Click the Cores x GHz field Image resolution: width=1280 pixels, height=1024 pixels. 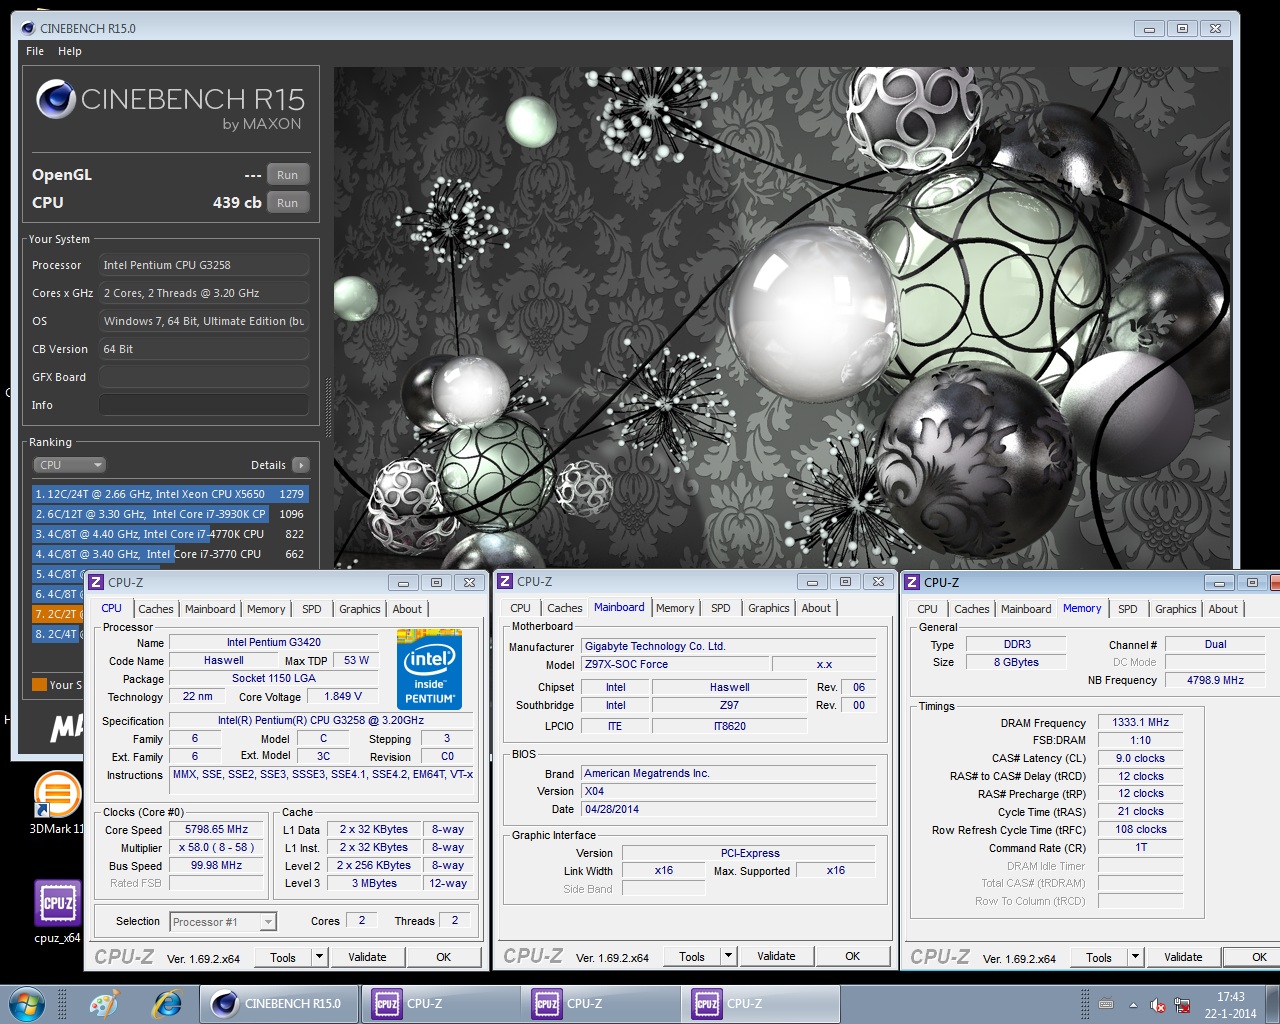pyautogui.click(x=203, y=293)
